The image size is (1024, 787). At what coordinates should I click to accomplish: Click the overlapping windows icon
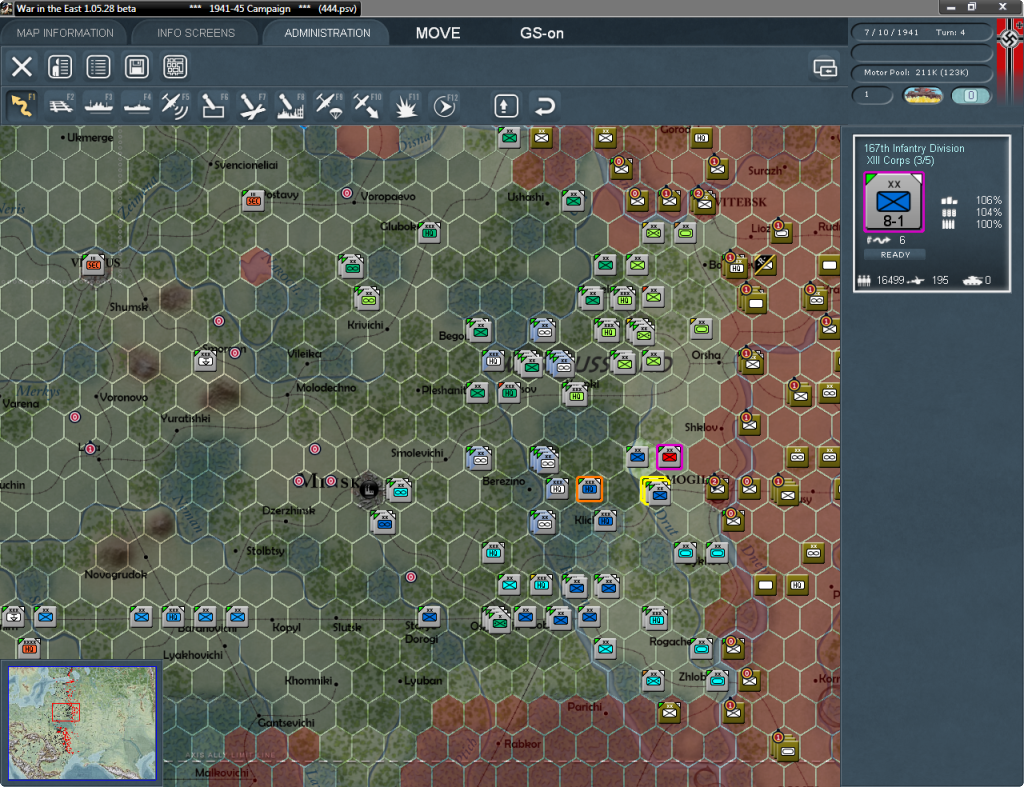click(825, 67)
